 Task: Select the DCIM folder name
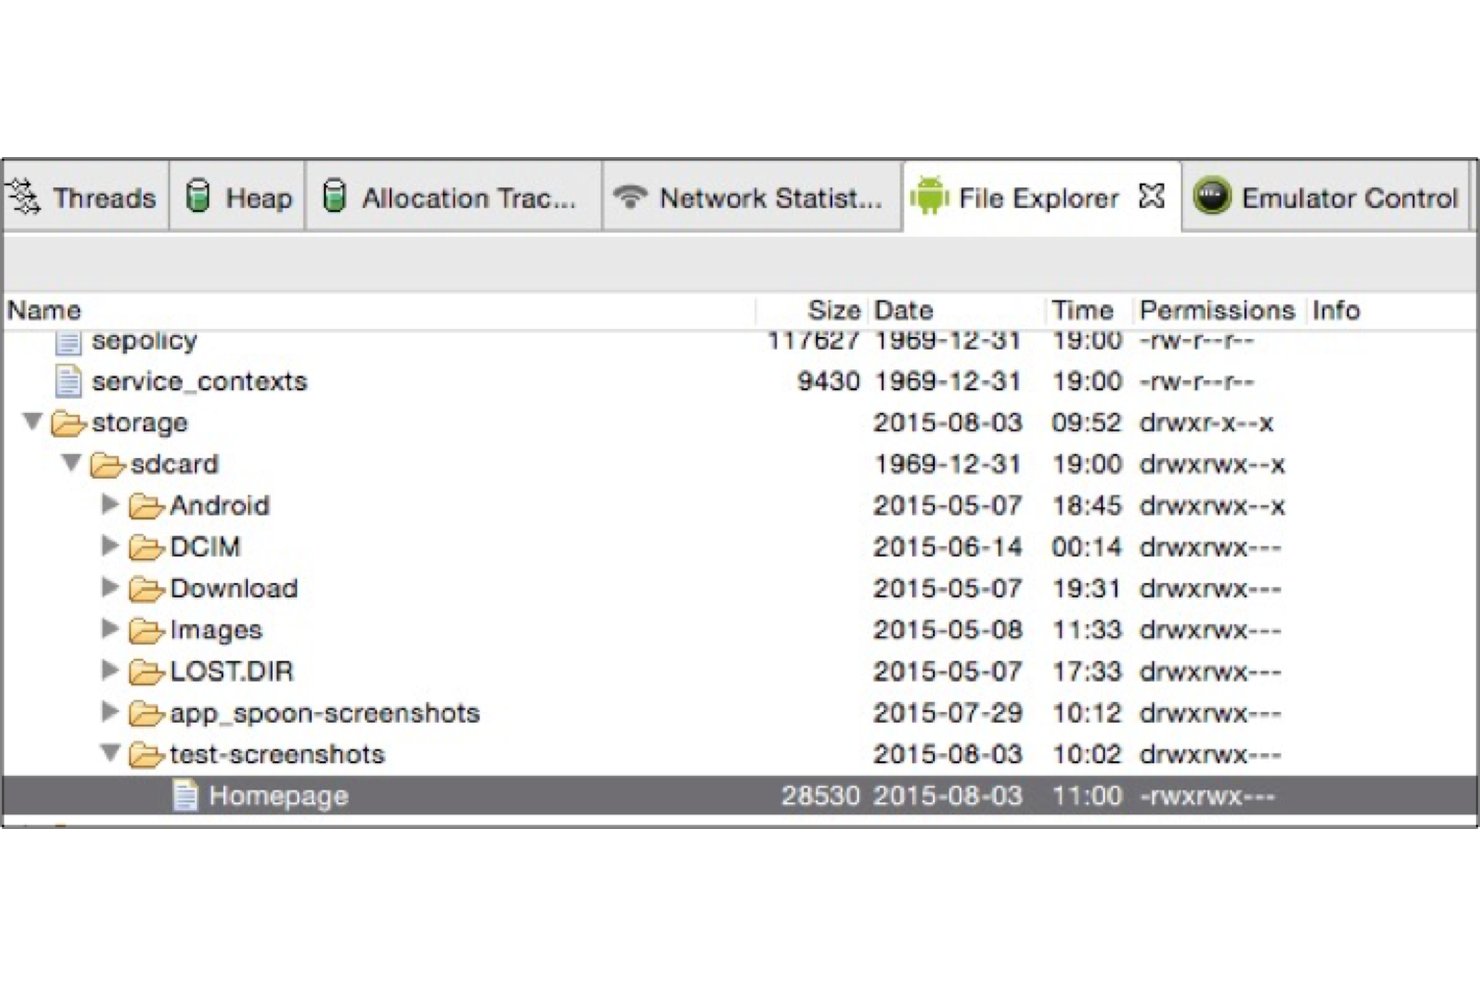[x=205, y=547]
